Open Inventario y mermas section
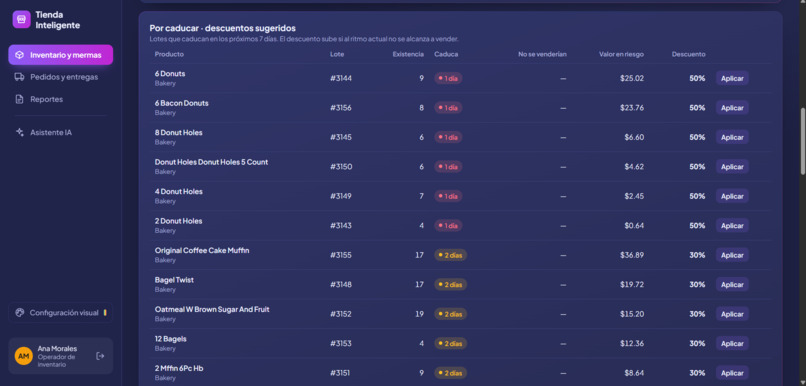The height and width of the screenshot is (386, 806). [x=61, y=55]
